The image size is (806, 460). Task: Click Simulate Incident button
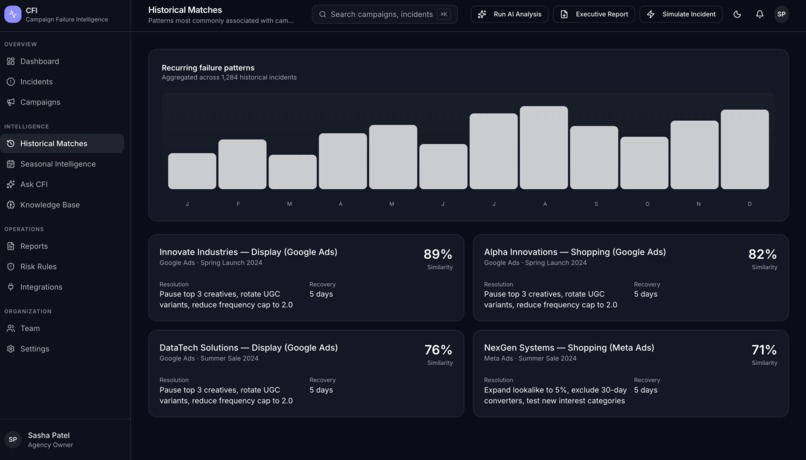pos(681,14)
